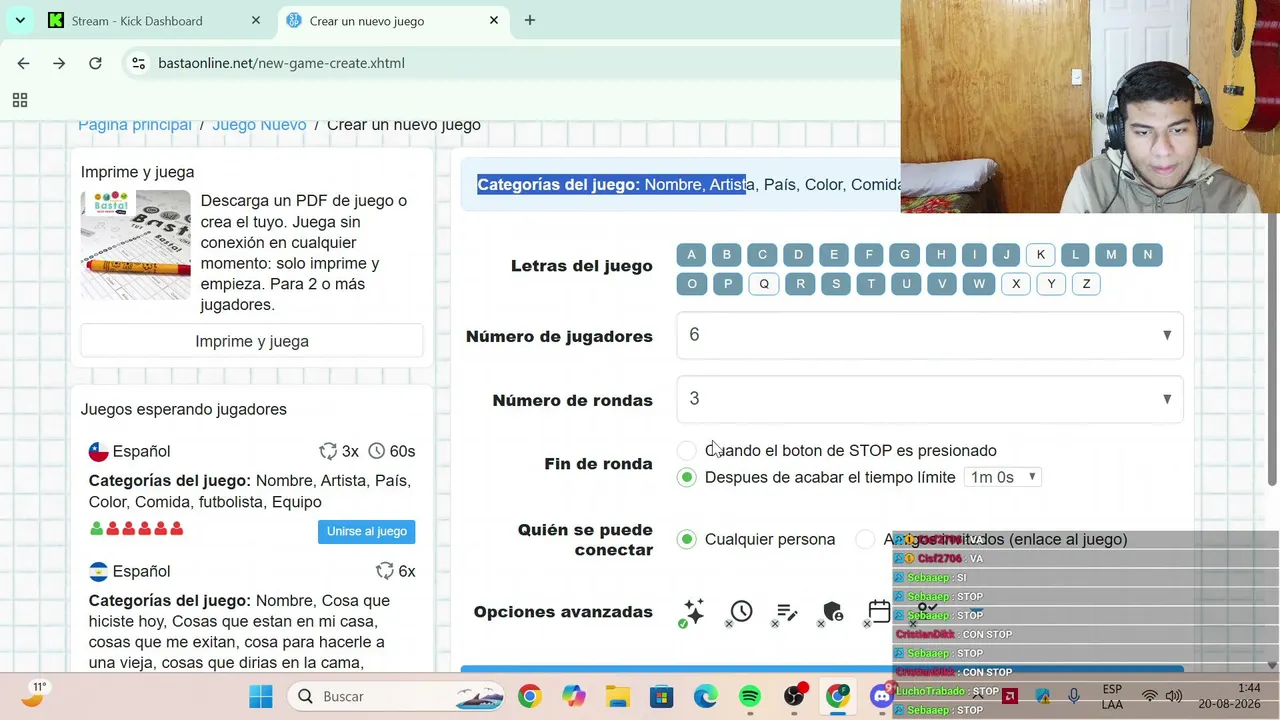The height and width of the screenshot is (720, 1280).
Task: Click the 'Unirse al juego' button
Action: [x=367, y=531]
